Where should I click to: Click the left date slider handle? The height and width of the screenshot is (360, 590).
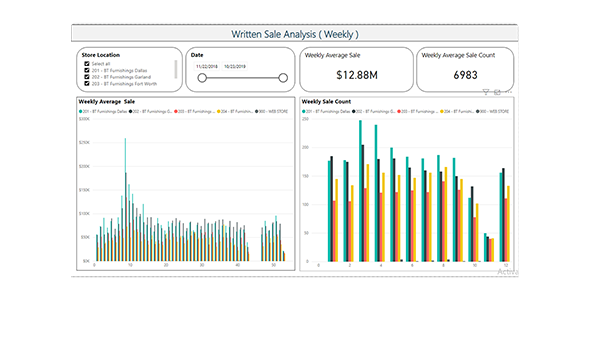[202, 78]
